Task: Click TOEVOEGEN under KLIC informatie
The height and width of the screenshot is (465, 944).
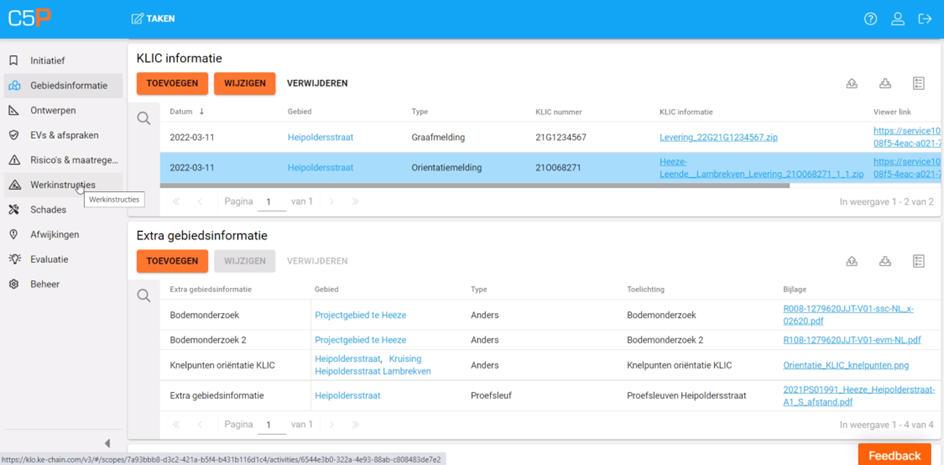Action: 172,84
